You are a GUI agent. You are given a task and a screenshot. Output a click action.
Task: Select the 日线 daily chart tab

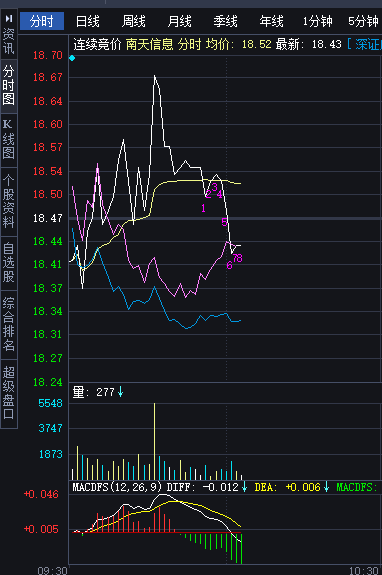click(x=88, y=21)
